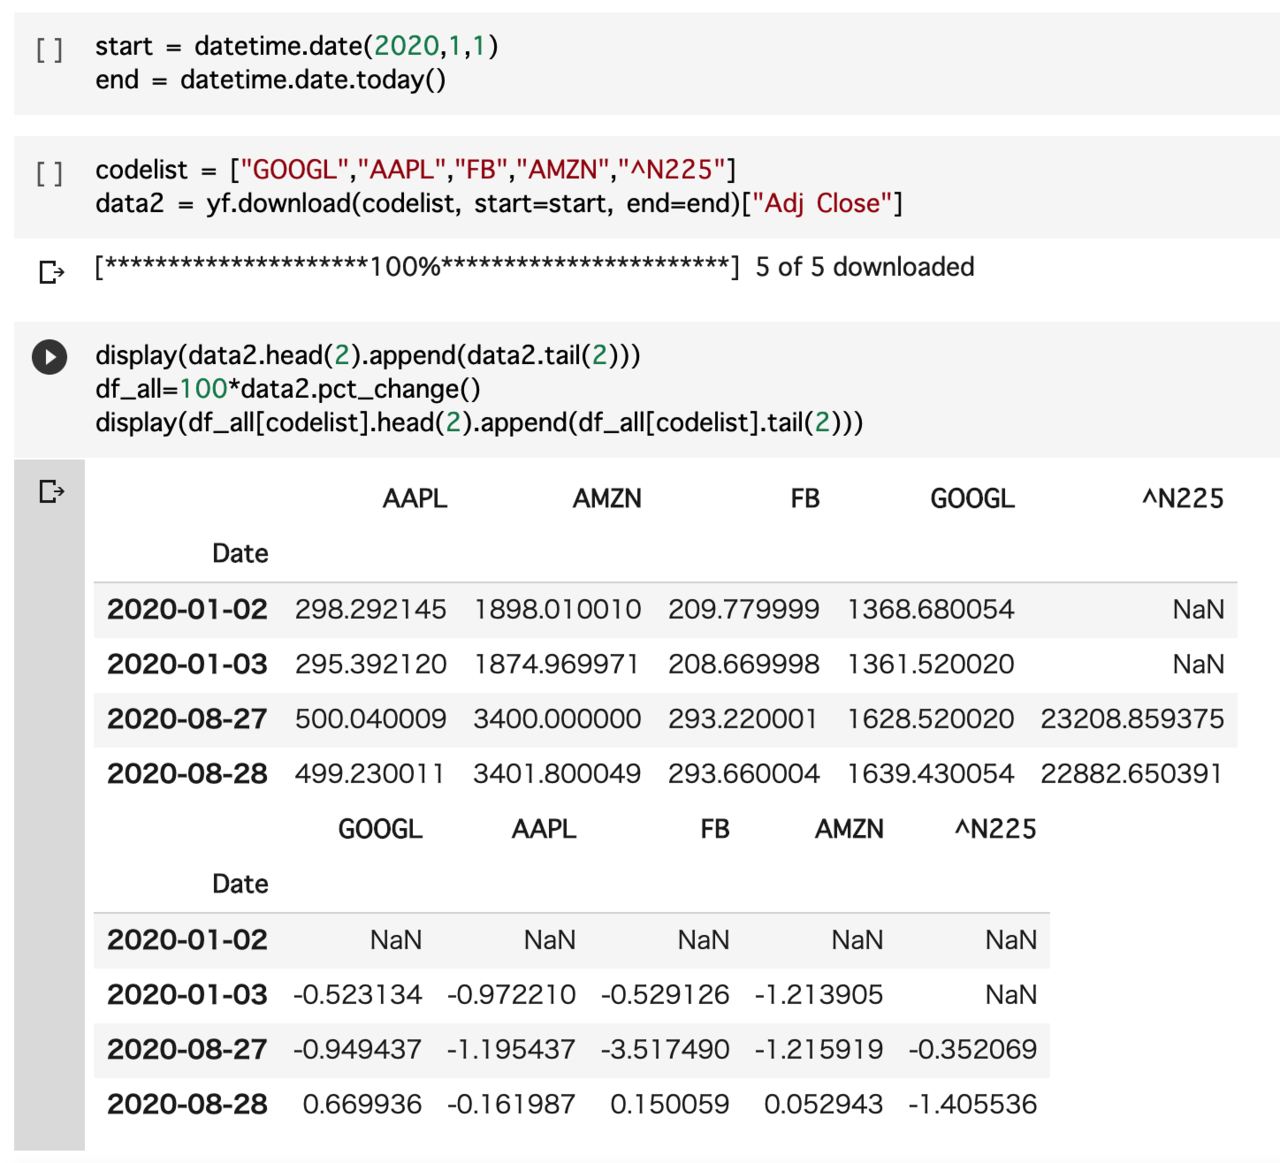Click row label 2020-01-02 in first table
1280x1163 pixels.
coord(187,609)
